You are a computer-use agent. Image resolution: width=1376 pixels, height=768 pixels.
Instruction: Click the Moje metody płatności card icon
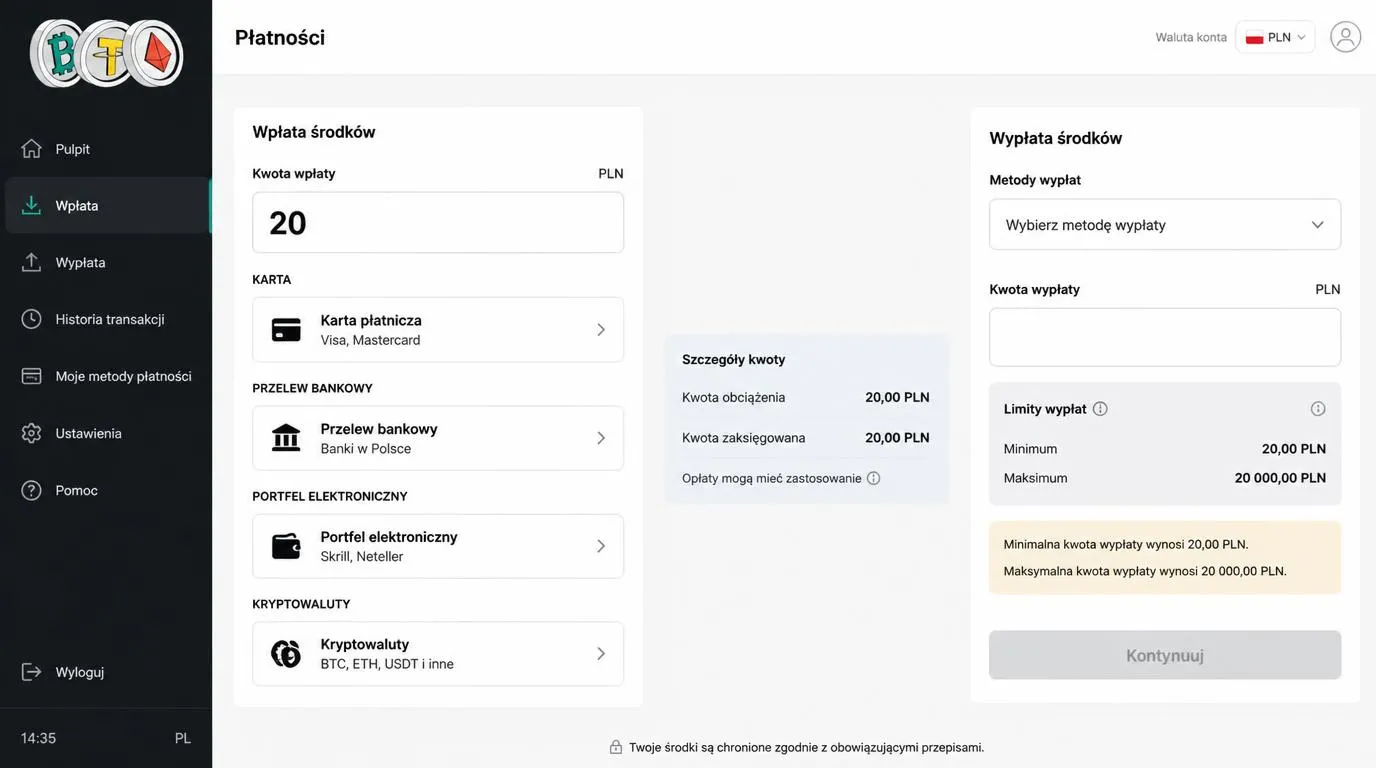point(32,376)
